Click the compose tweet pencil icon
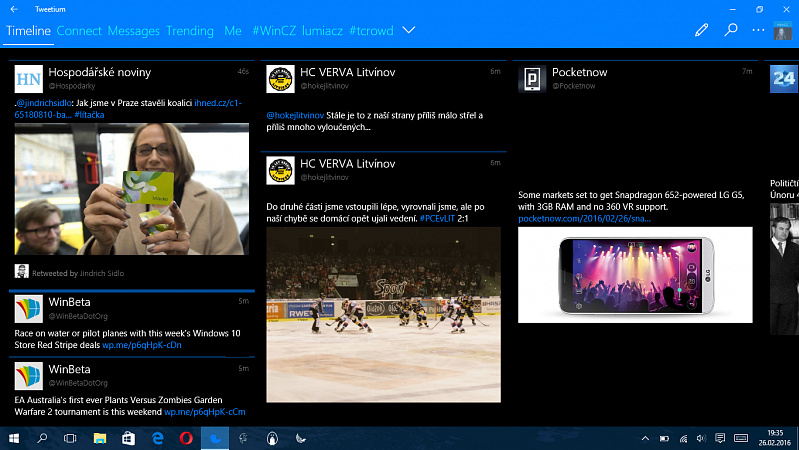The image size is (799, 450). point(702,30)
